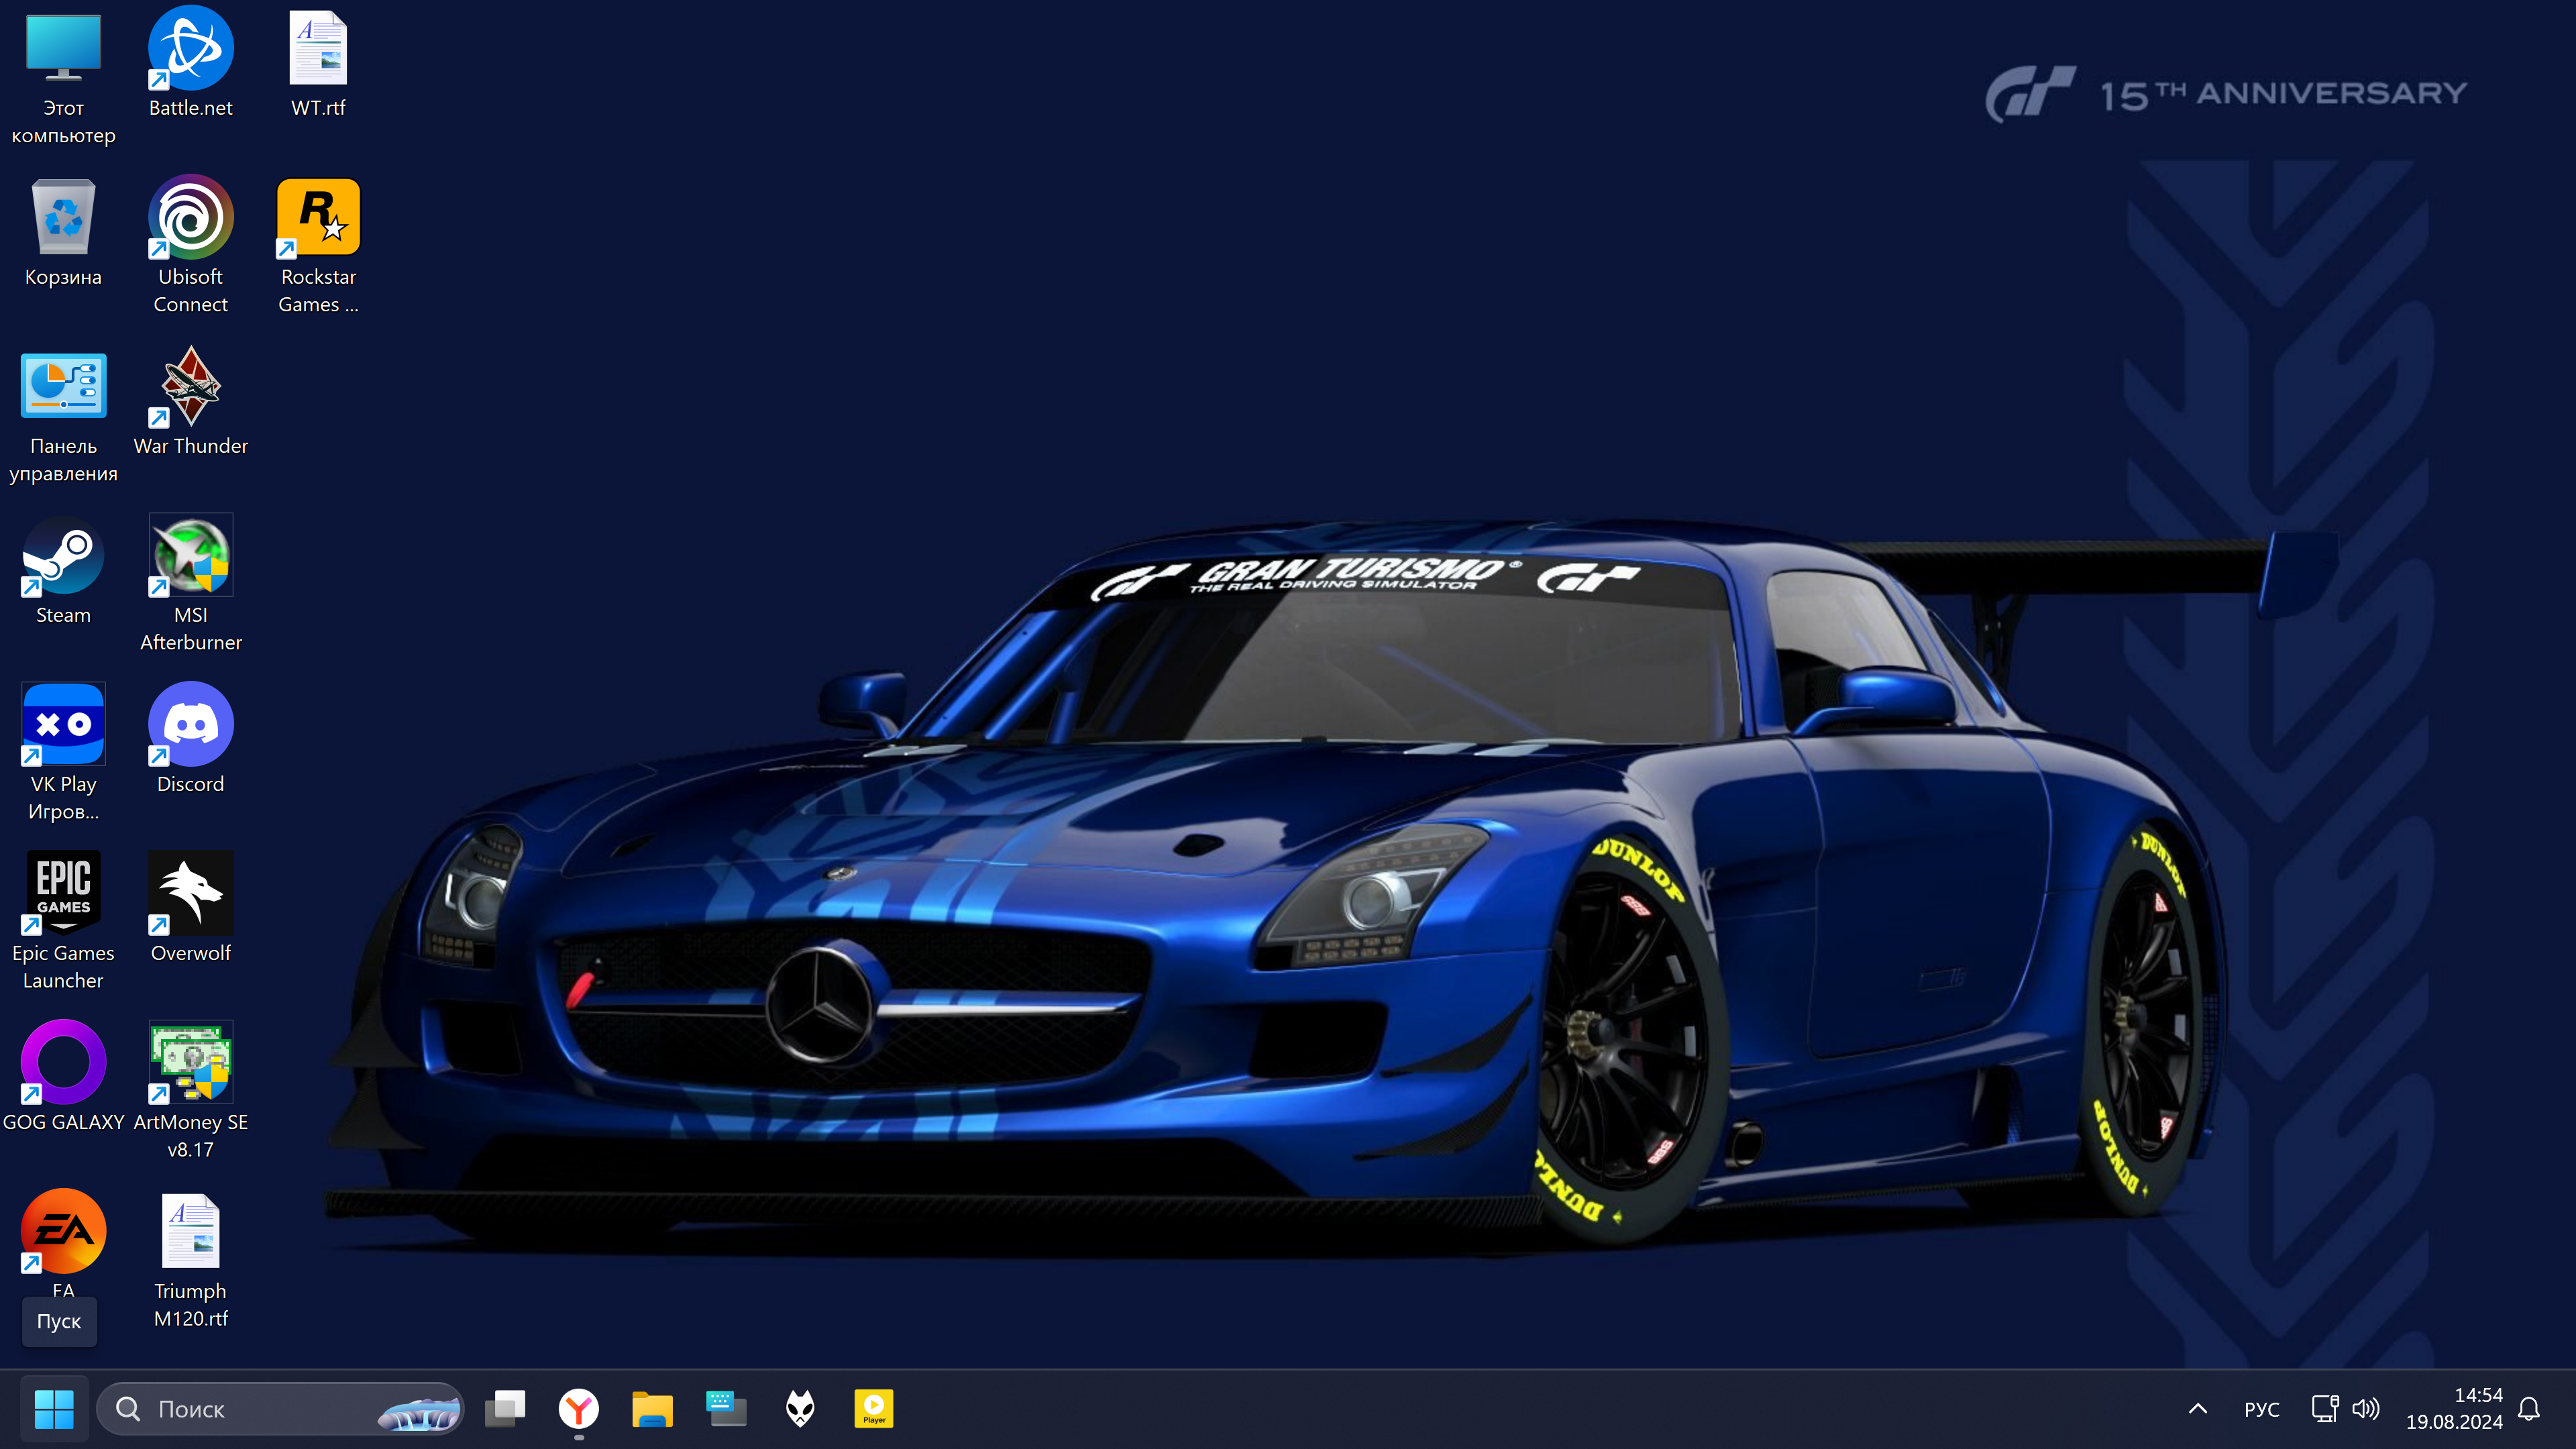Select the War Thunder shortcut
The width and height of the screenshot is (2576, 1449).
coord(190,387)
